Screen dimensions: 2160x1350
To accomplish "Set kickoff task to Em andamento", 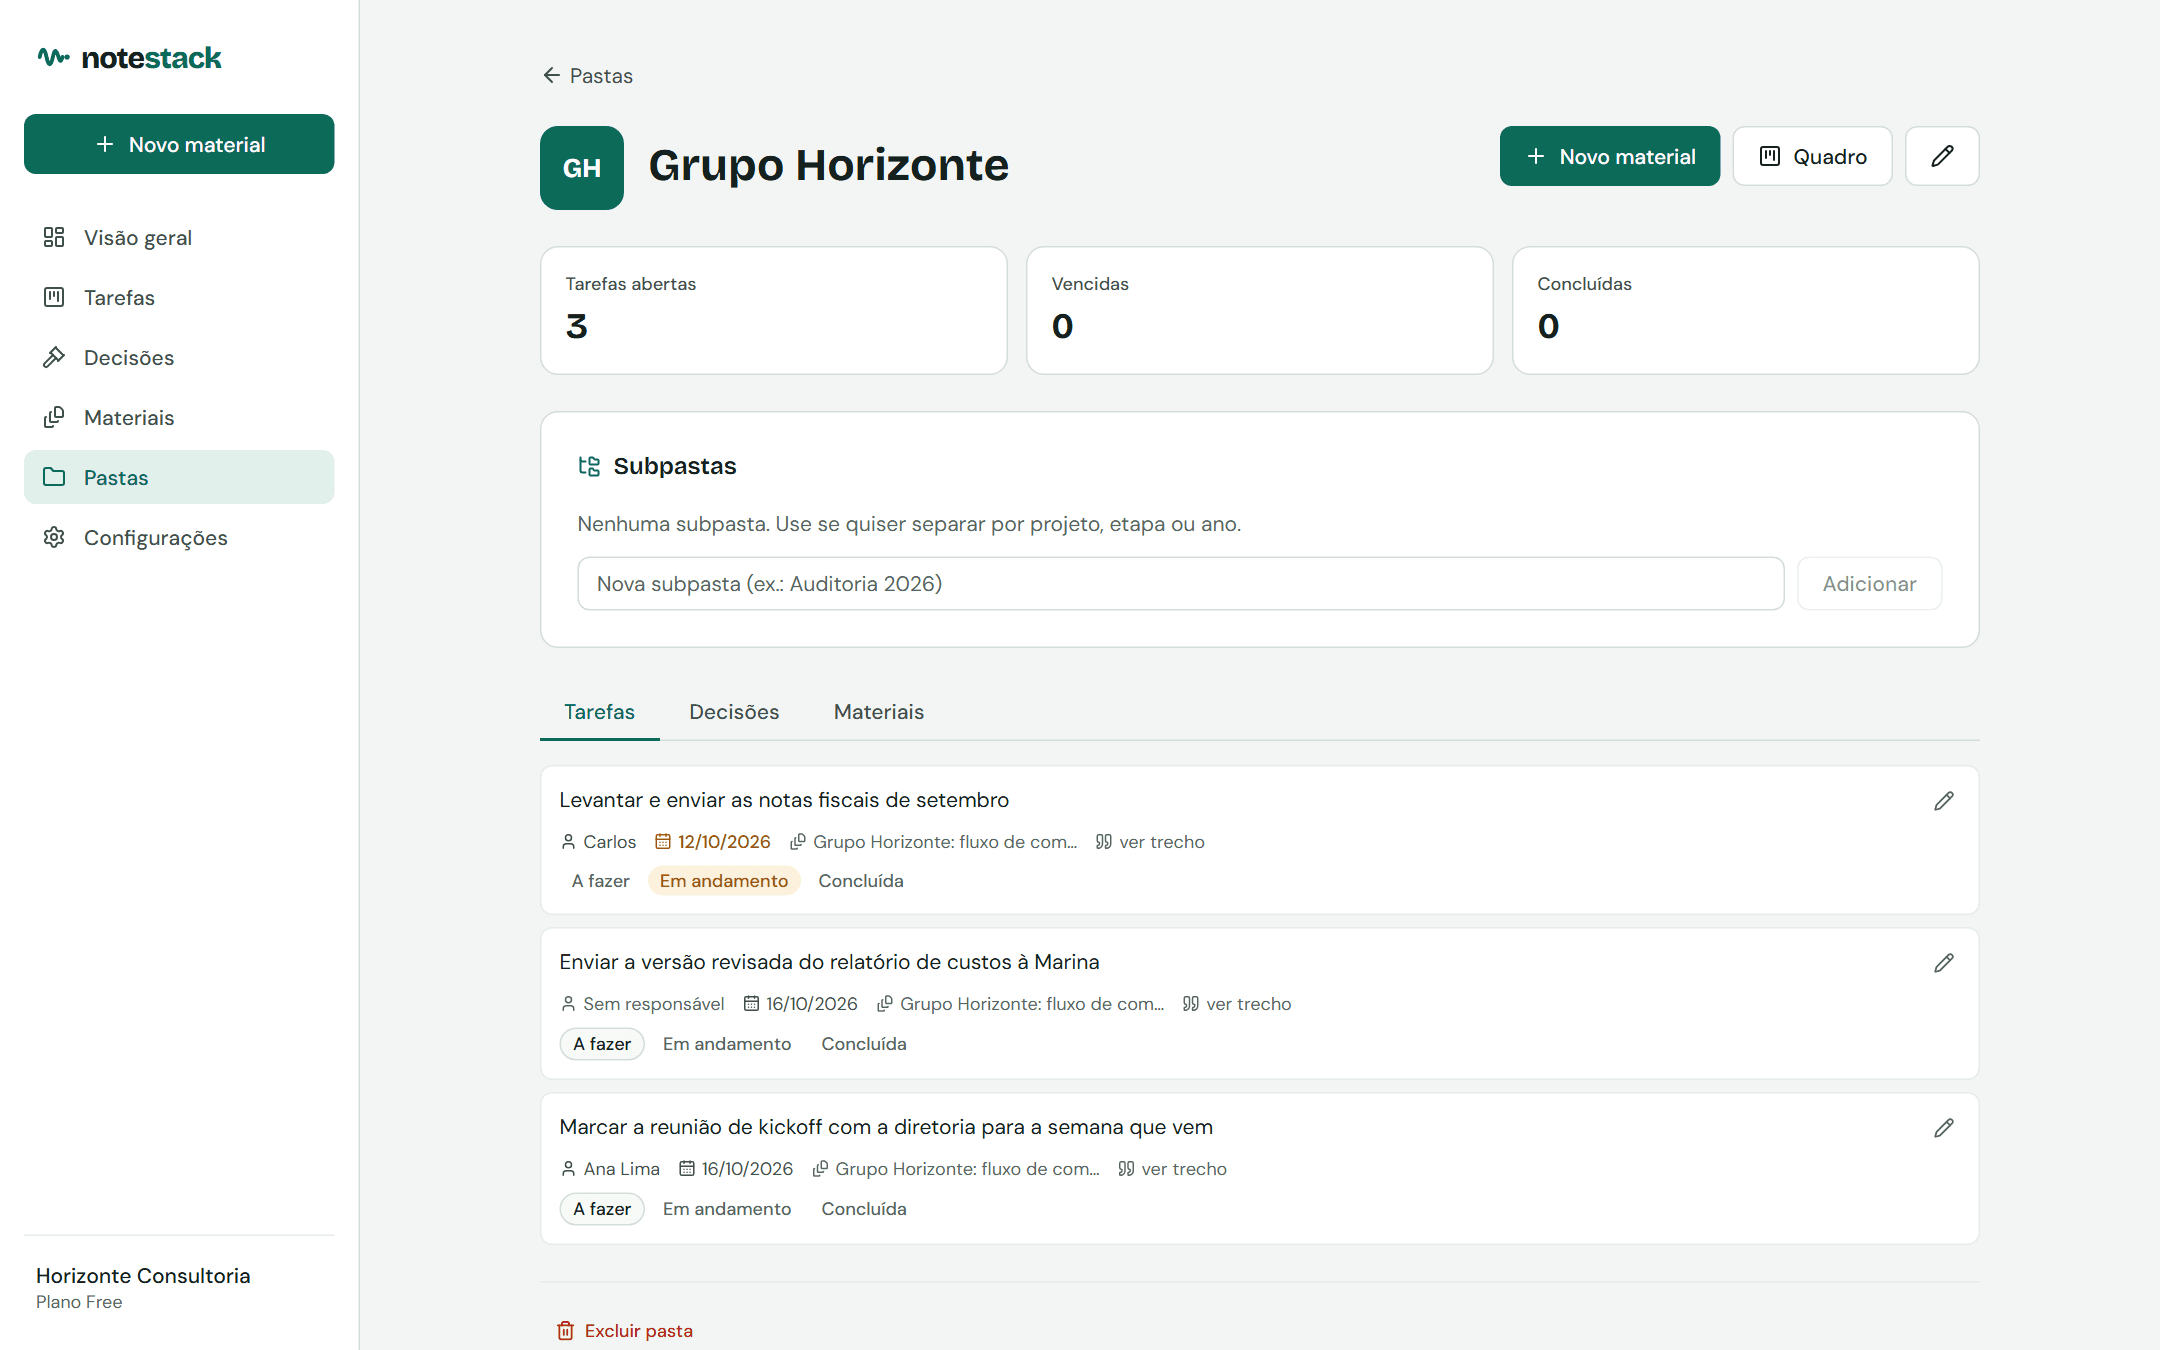I will pyautogui.click(x=727, y=1209).
